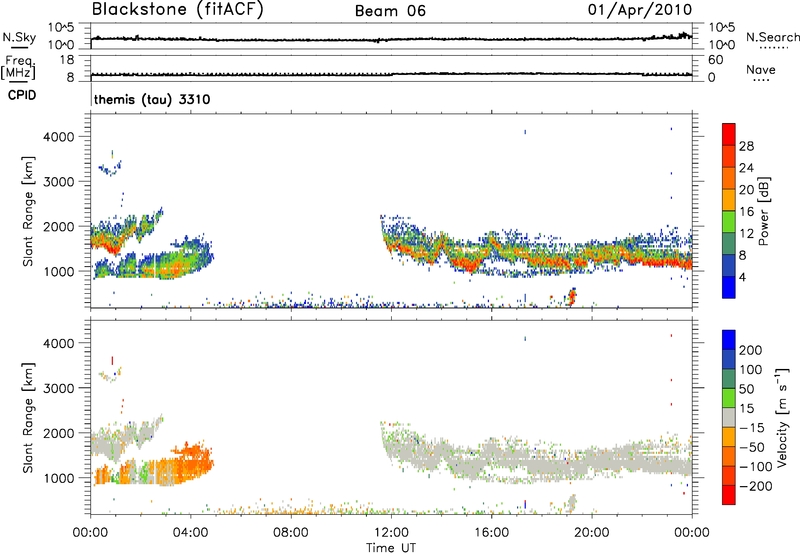The image size is (800, 554).
Task: Click the "Slant Range [km]" label of power panel
Action: (x=28, y=211)
